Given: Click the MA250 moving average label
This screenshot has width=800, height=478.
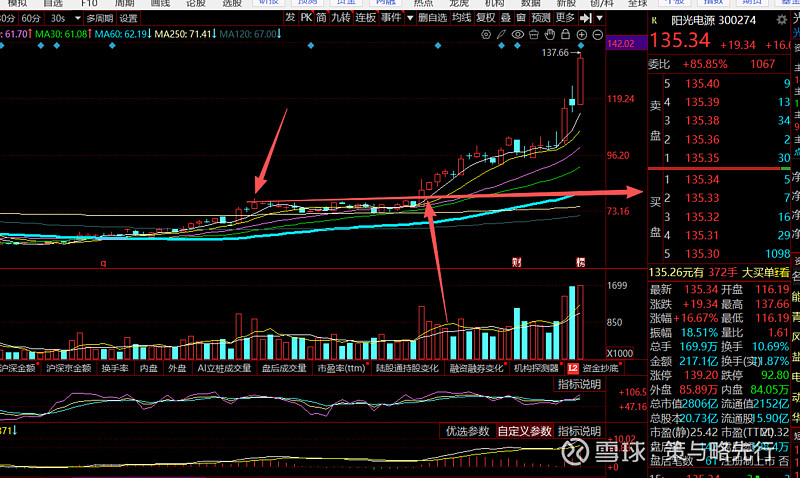Looking at the screenshot, I should (186, 34).
